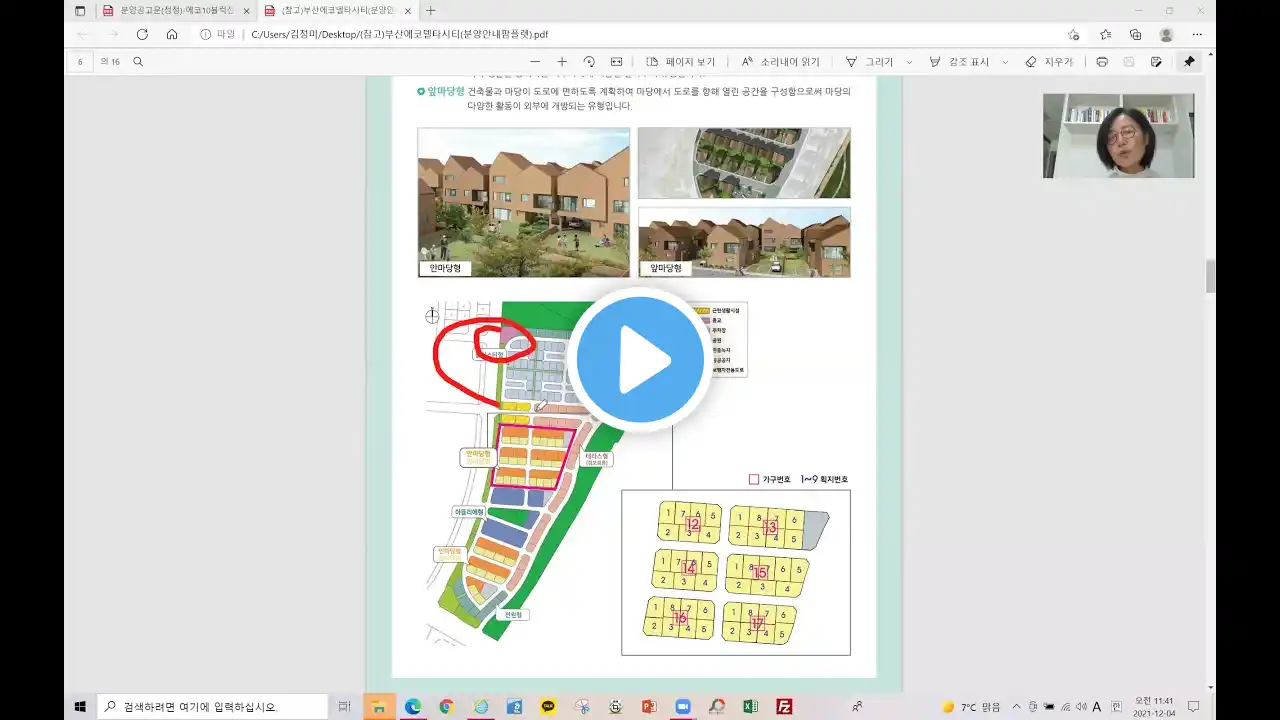The image size is (1280, 720).
Task: Open File Explorer from the taskbar
Action: pos(379,706)
